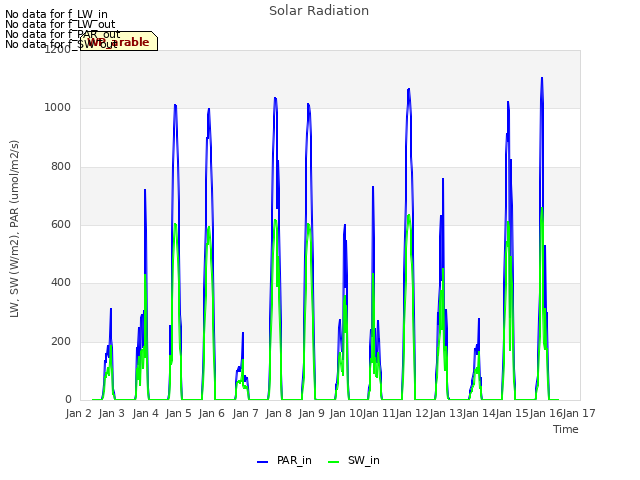This screenshot has height=480, width=640.
Task: Click the small PAR_in peak on Jan 7
Action: [243, 333]
